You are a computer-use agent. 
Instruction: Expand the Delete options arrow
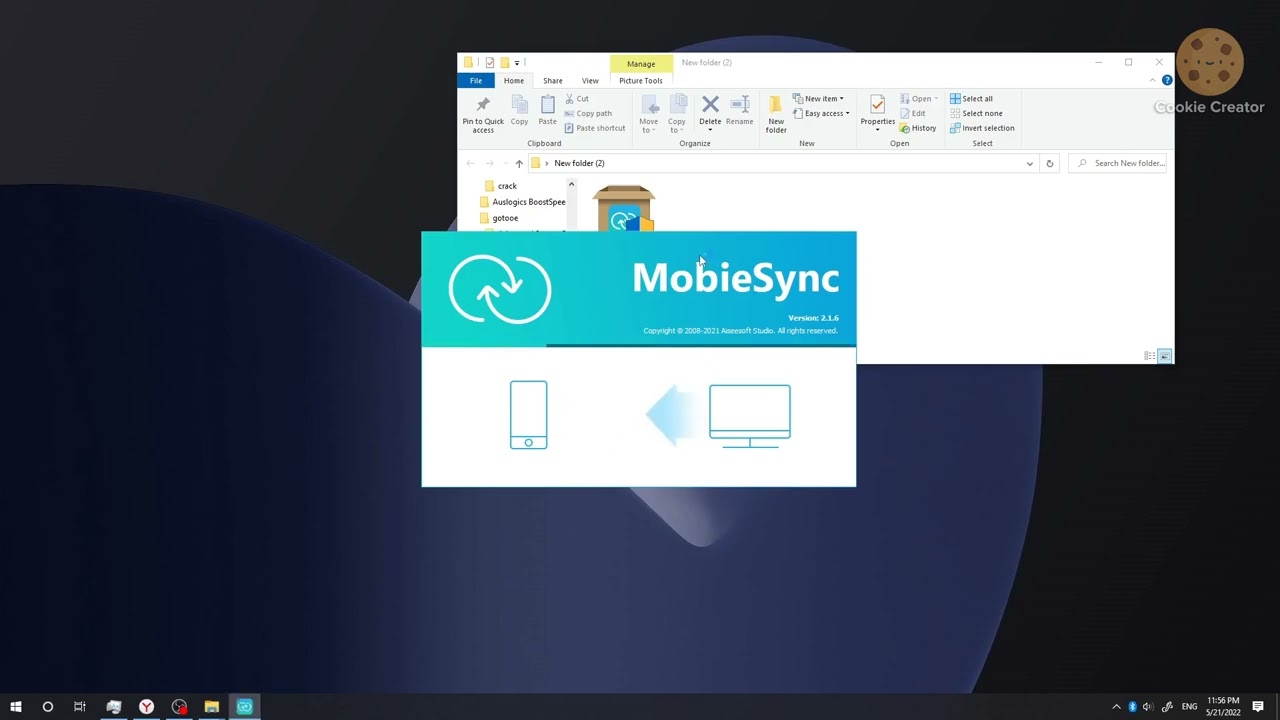[710, 130]
